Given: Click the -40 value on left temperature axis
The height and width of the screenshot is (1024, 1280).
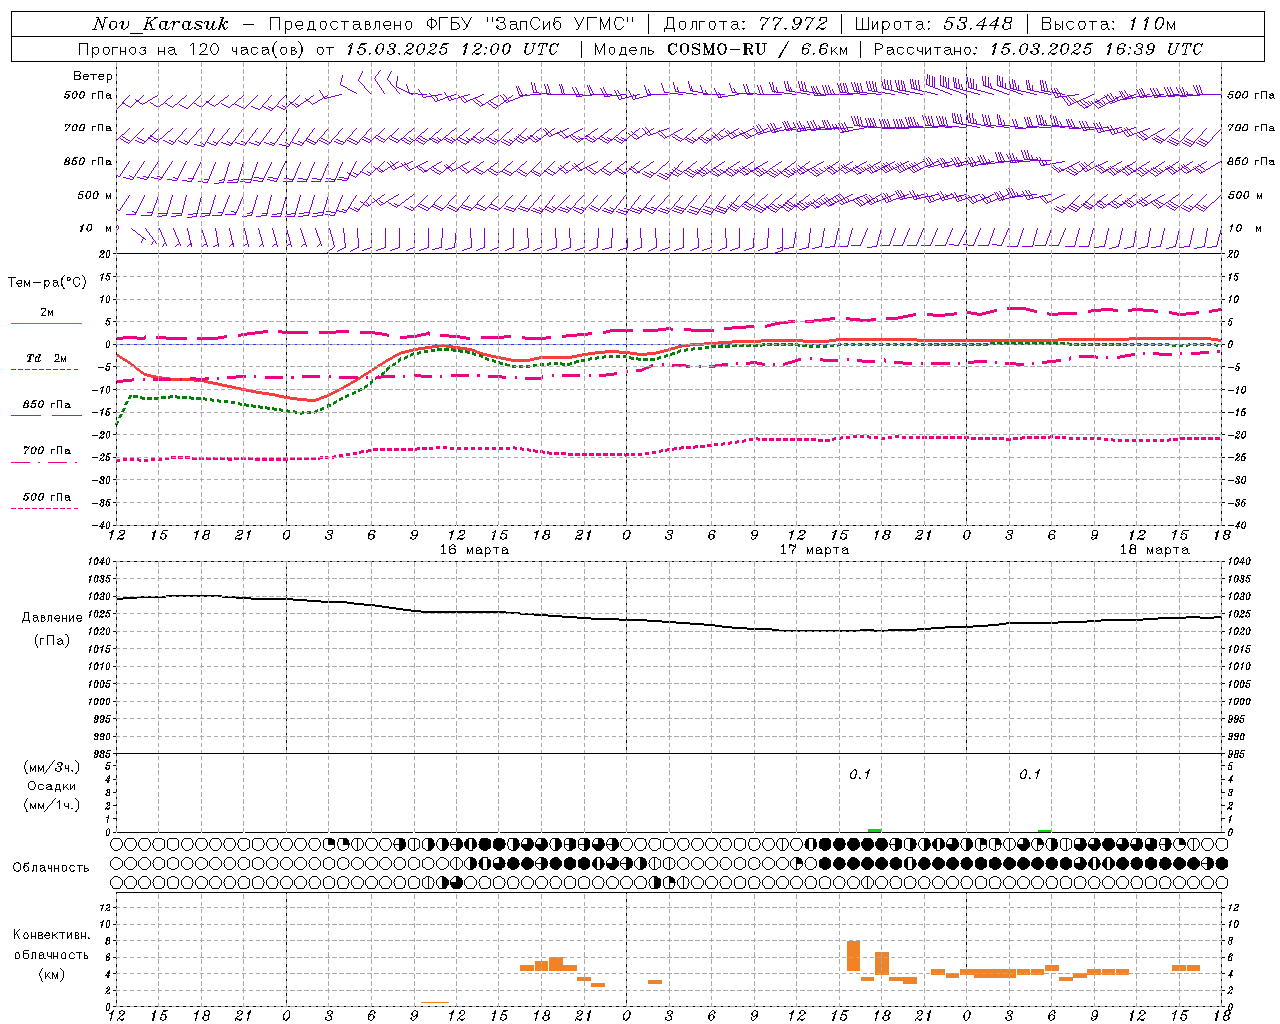Looking at the screenshot, I should [102, 526].
